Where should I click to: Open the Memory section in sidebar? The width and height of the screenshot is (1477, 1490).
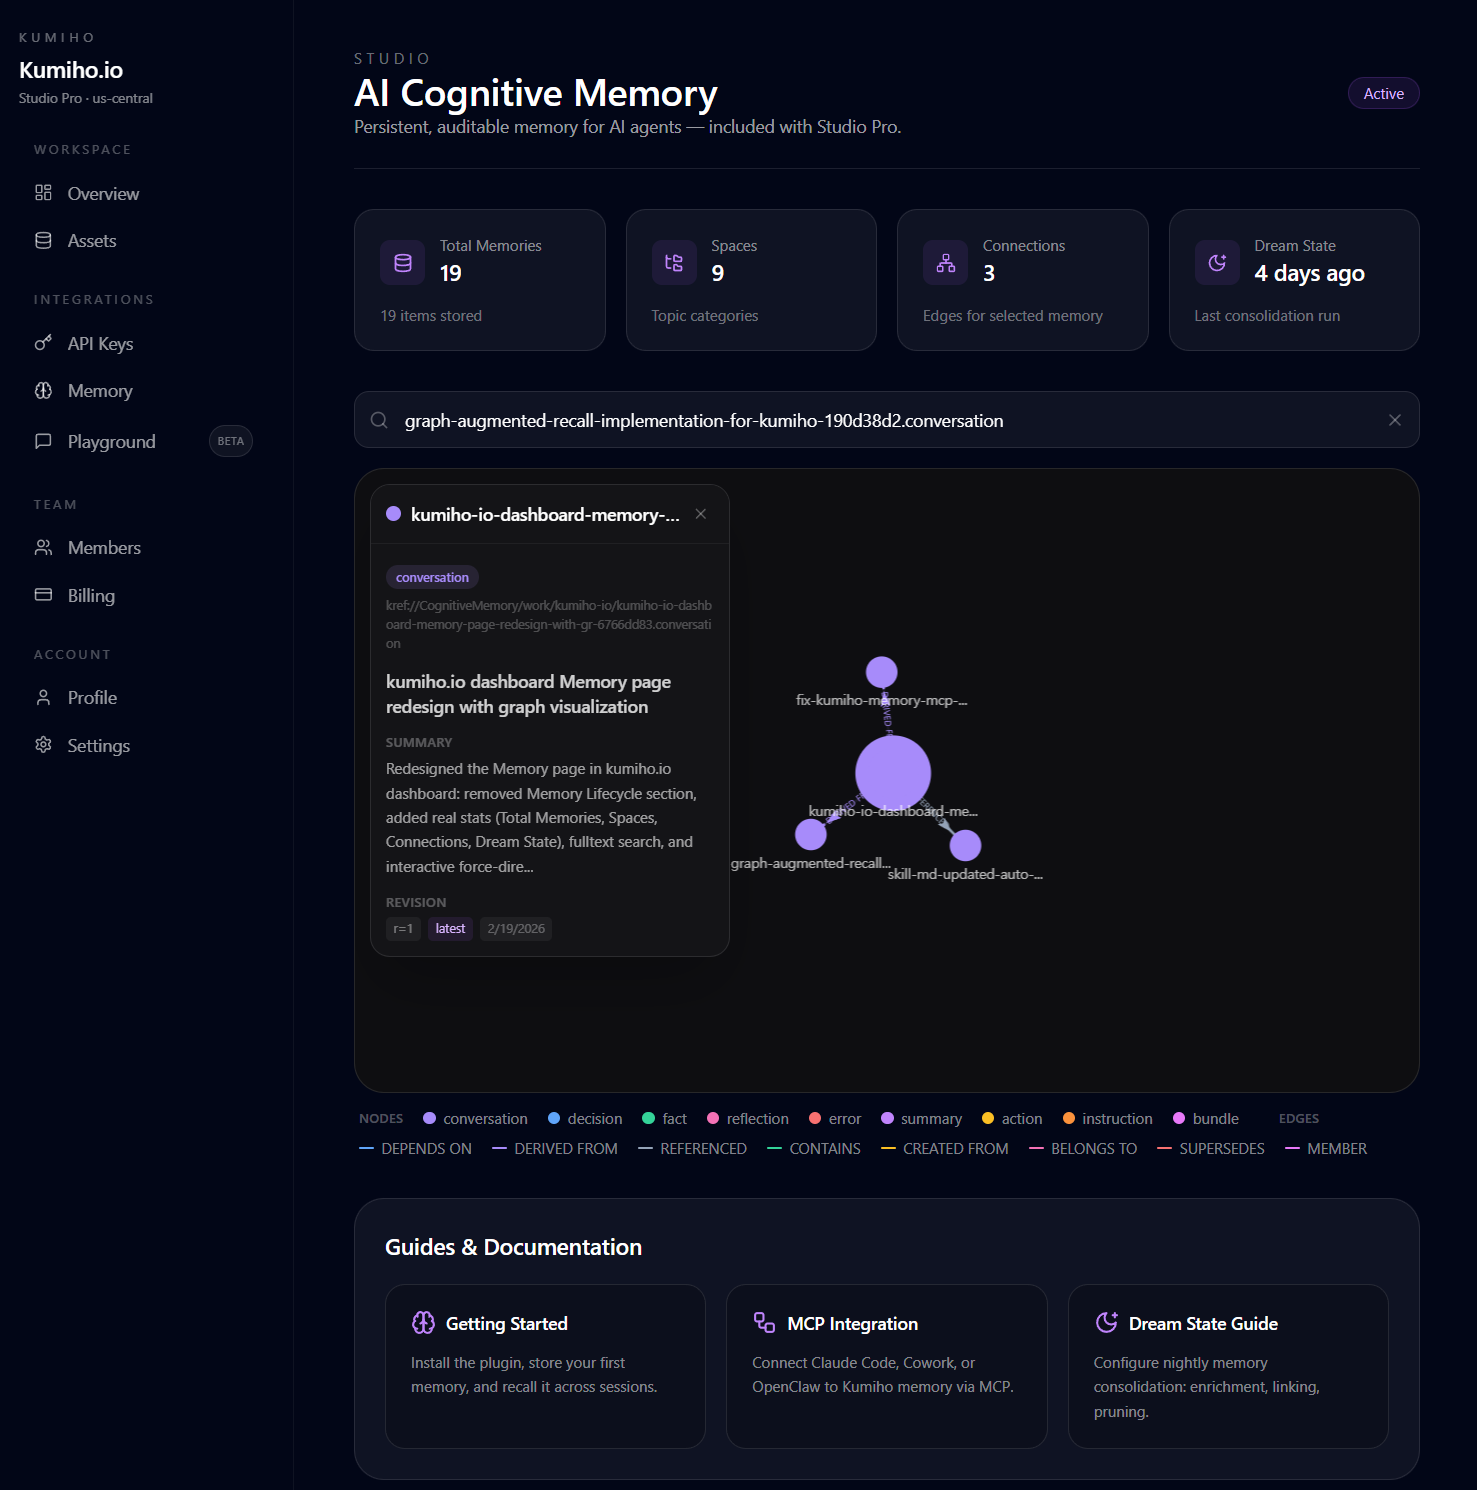point(98,390)
